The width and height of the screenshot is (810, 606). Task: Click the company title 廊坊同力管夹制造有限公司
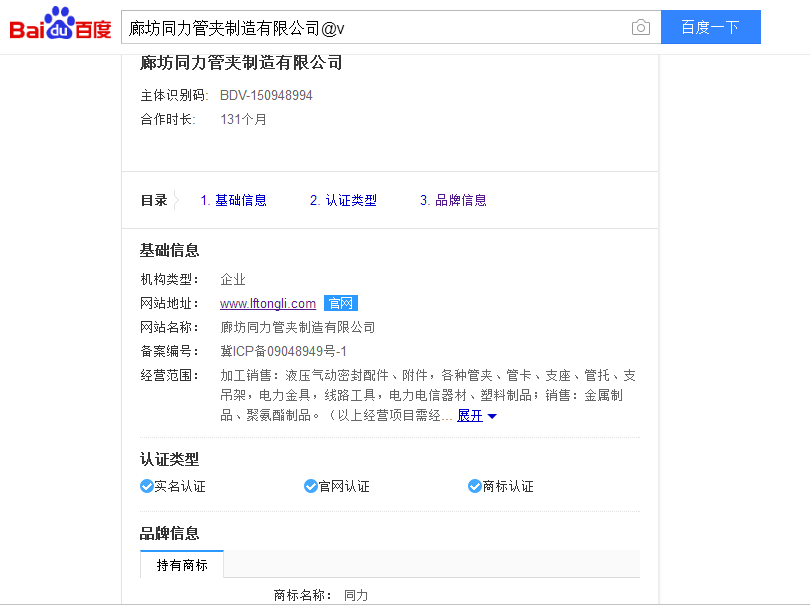[x=241, y=63]
